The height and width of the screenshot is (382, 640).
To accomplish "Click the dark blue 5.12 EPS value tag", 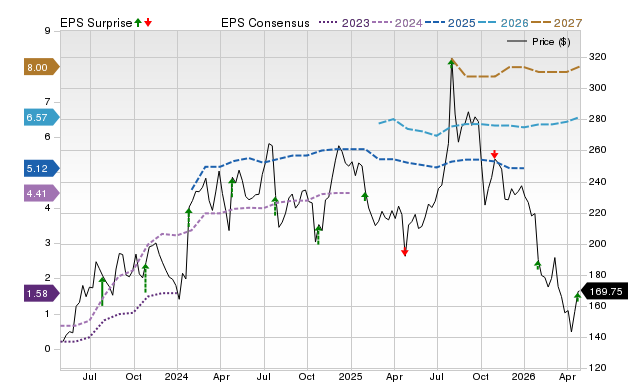I will (x=42, y=168).
